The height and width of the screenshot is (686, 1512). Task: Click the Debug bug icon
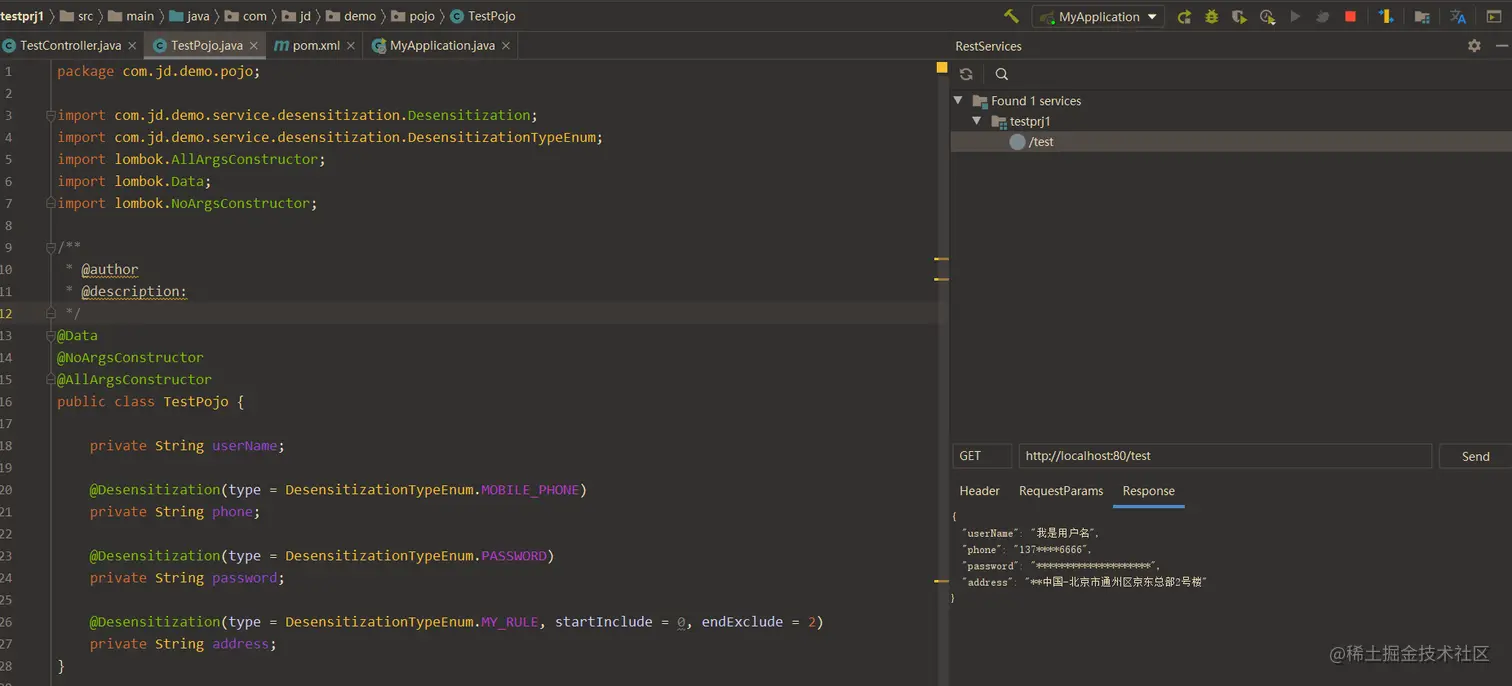[1212, 17]
